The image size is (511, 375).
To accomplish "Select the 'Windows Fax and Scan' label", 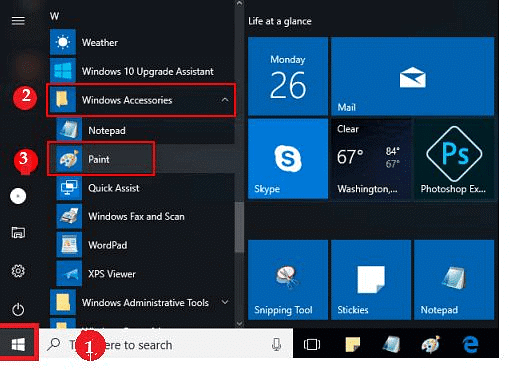I will point(136,217).
